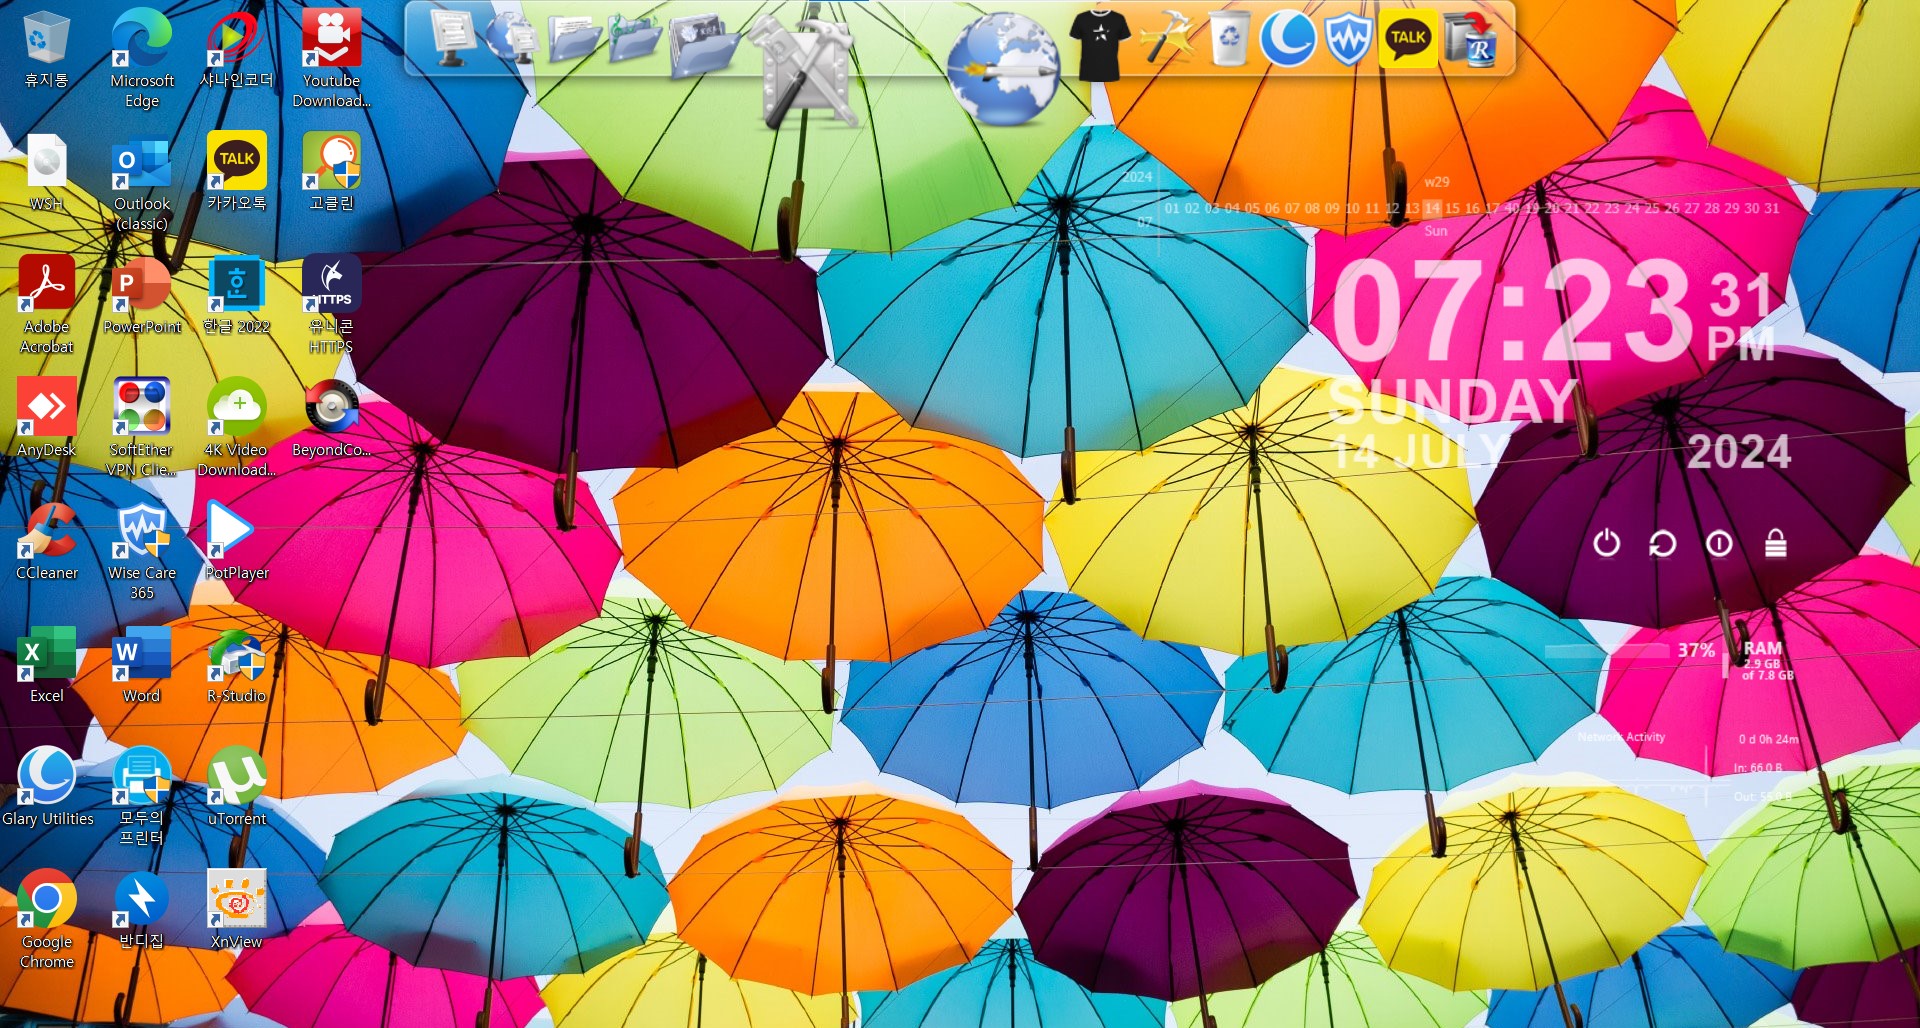Click the 2024 year text below the clock
Screen dimensions: 1920x1028
[1738, 452]
